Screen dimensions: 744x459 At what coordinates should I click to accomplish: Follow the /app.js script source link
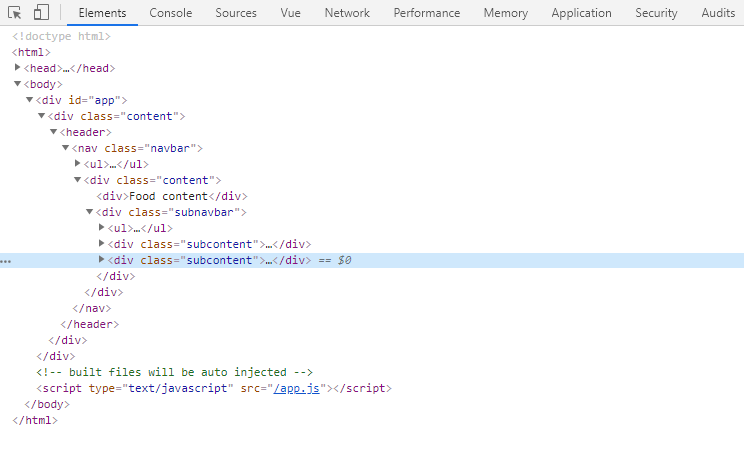click(297, 388)
